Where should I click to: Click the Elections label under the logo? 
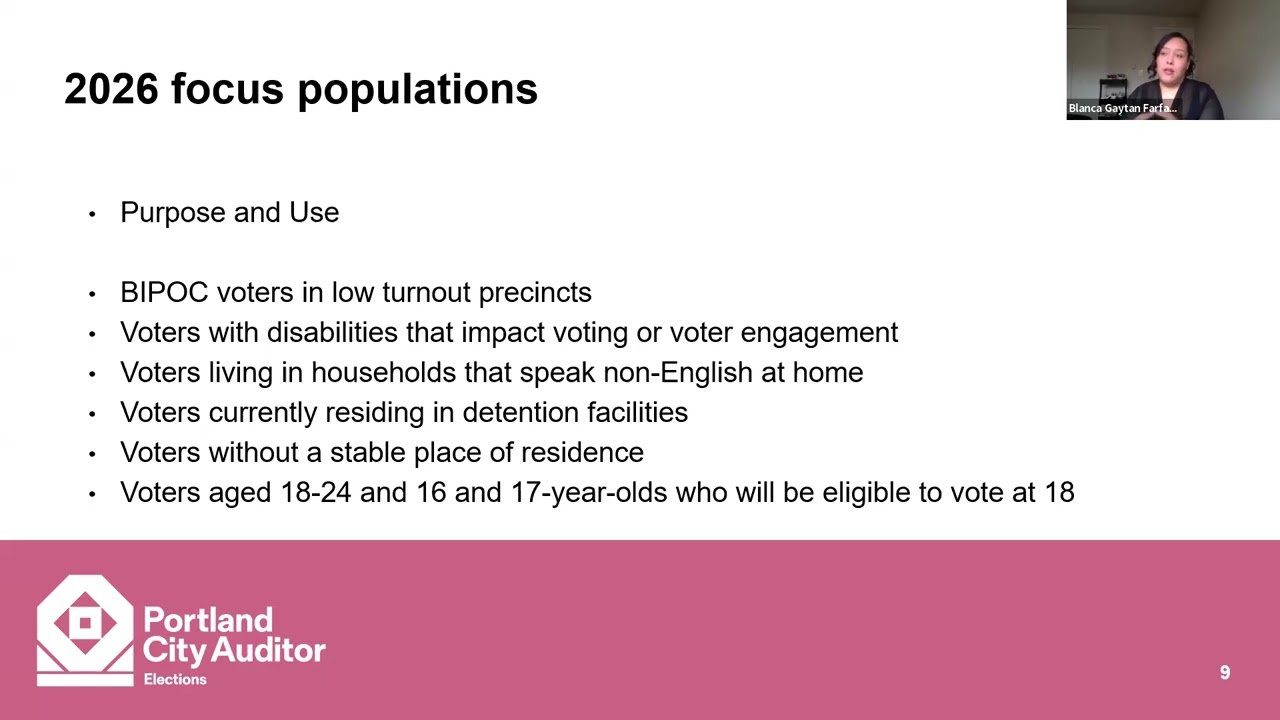(x=175, y=679)
